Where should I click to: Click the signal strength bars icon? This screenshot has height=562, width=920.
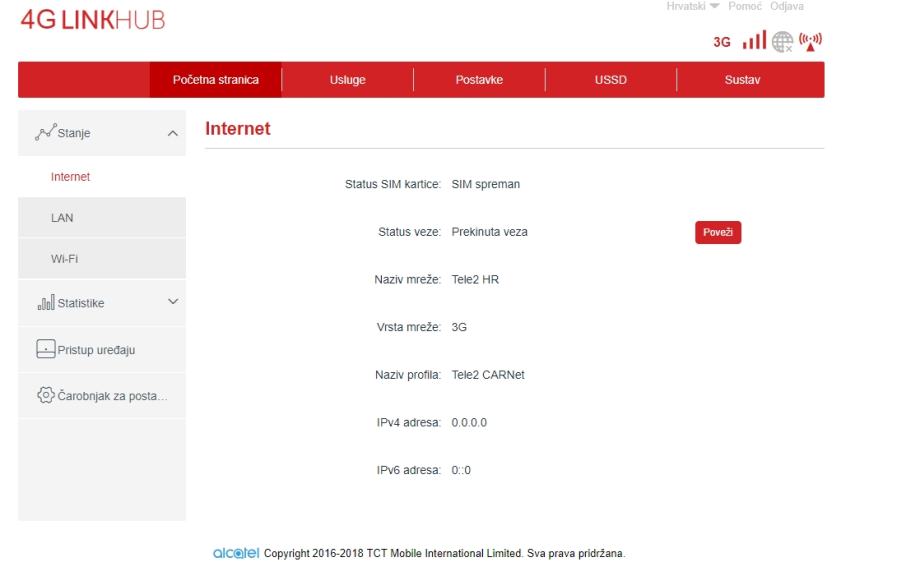click(x=754, y=40)
